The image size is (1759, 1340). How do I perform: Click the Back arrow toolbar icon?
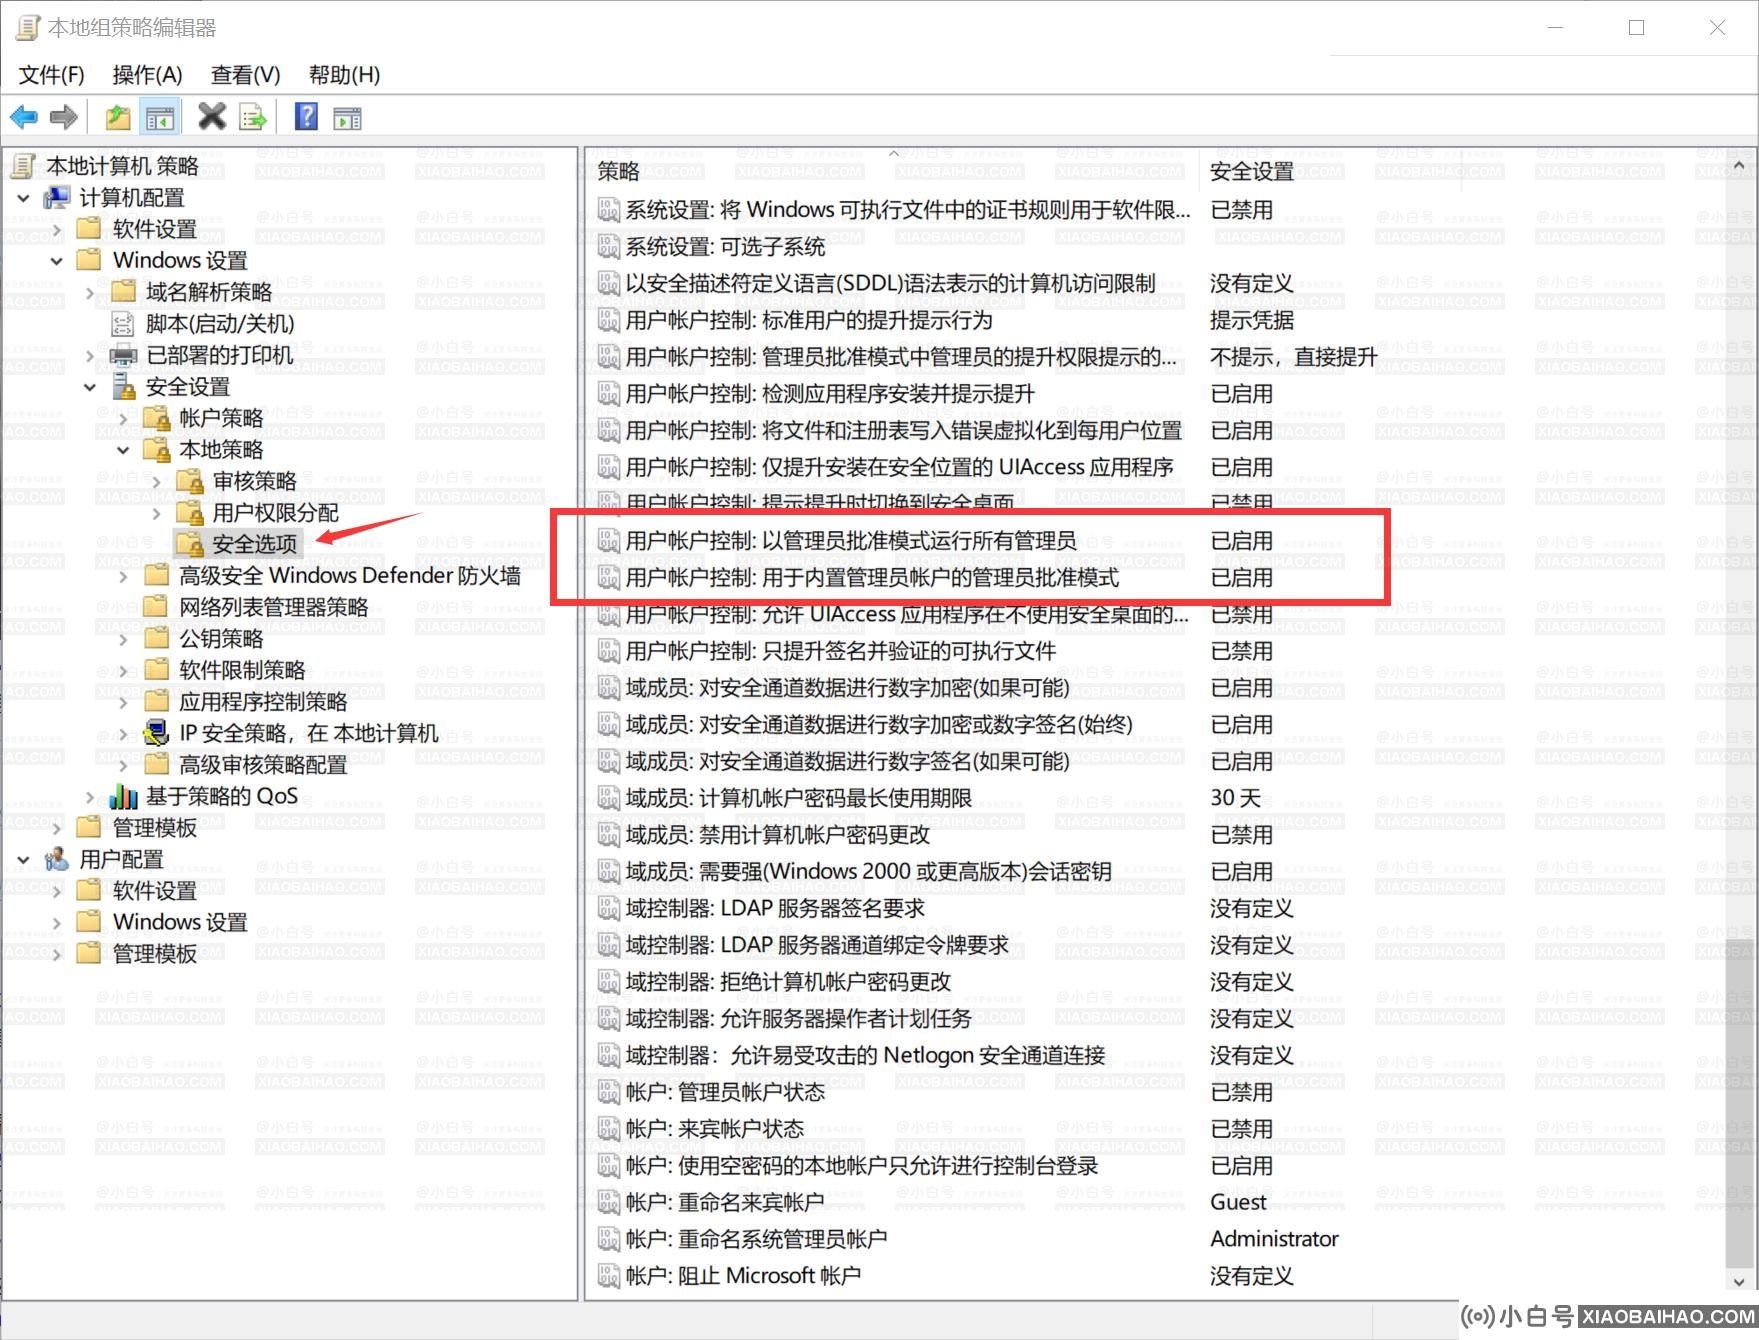[x=24, y=117]
